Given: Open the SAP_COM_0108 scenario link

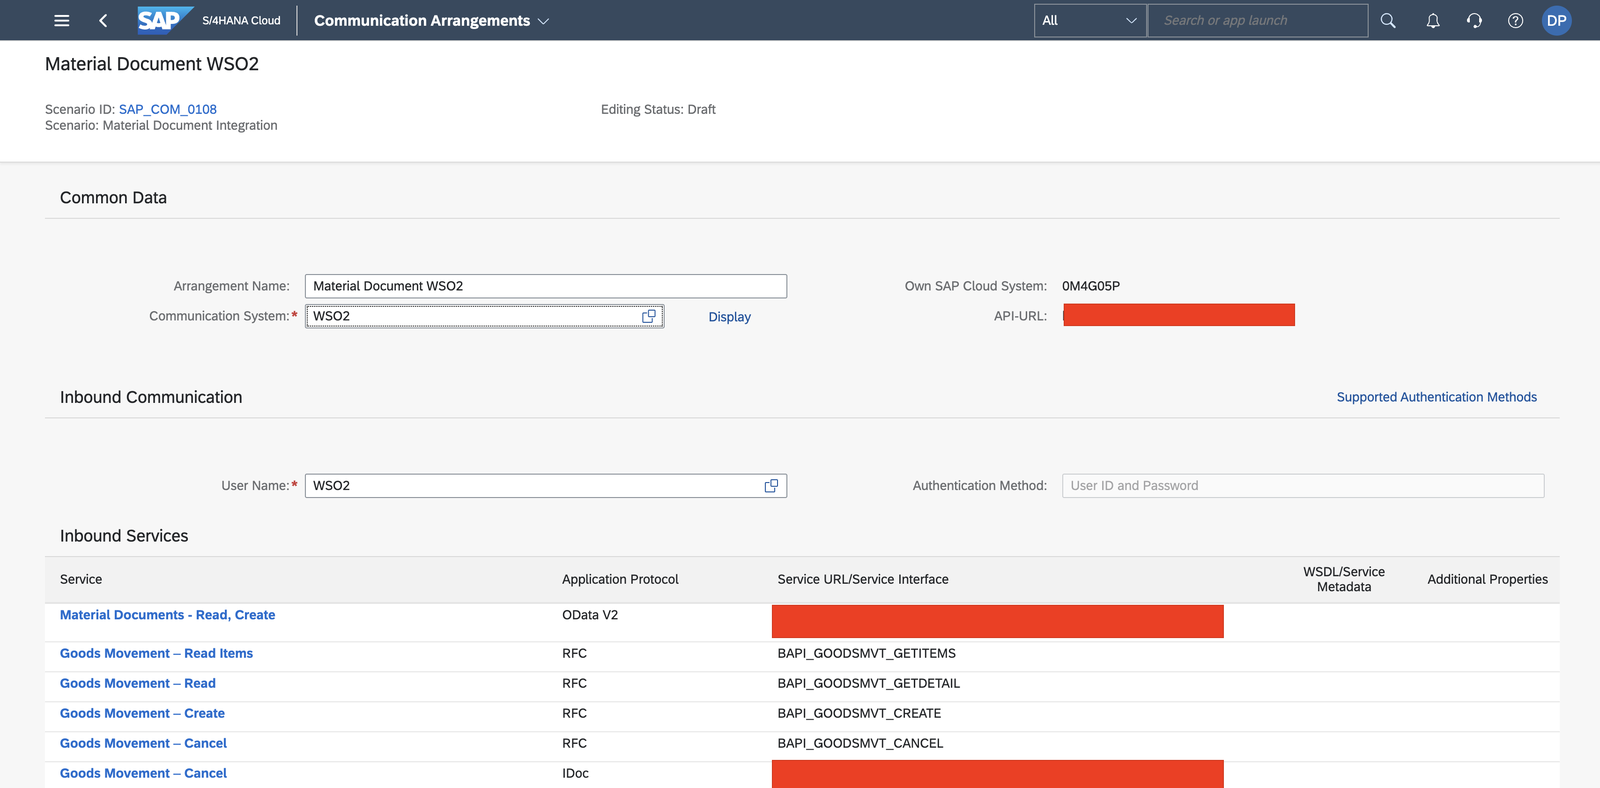Looking at the screenshot, I should (168, 109).
